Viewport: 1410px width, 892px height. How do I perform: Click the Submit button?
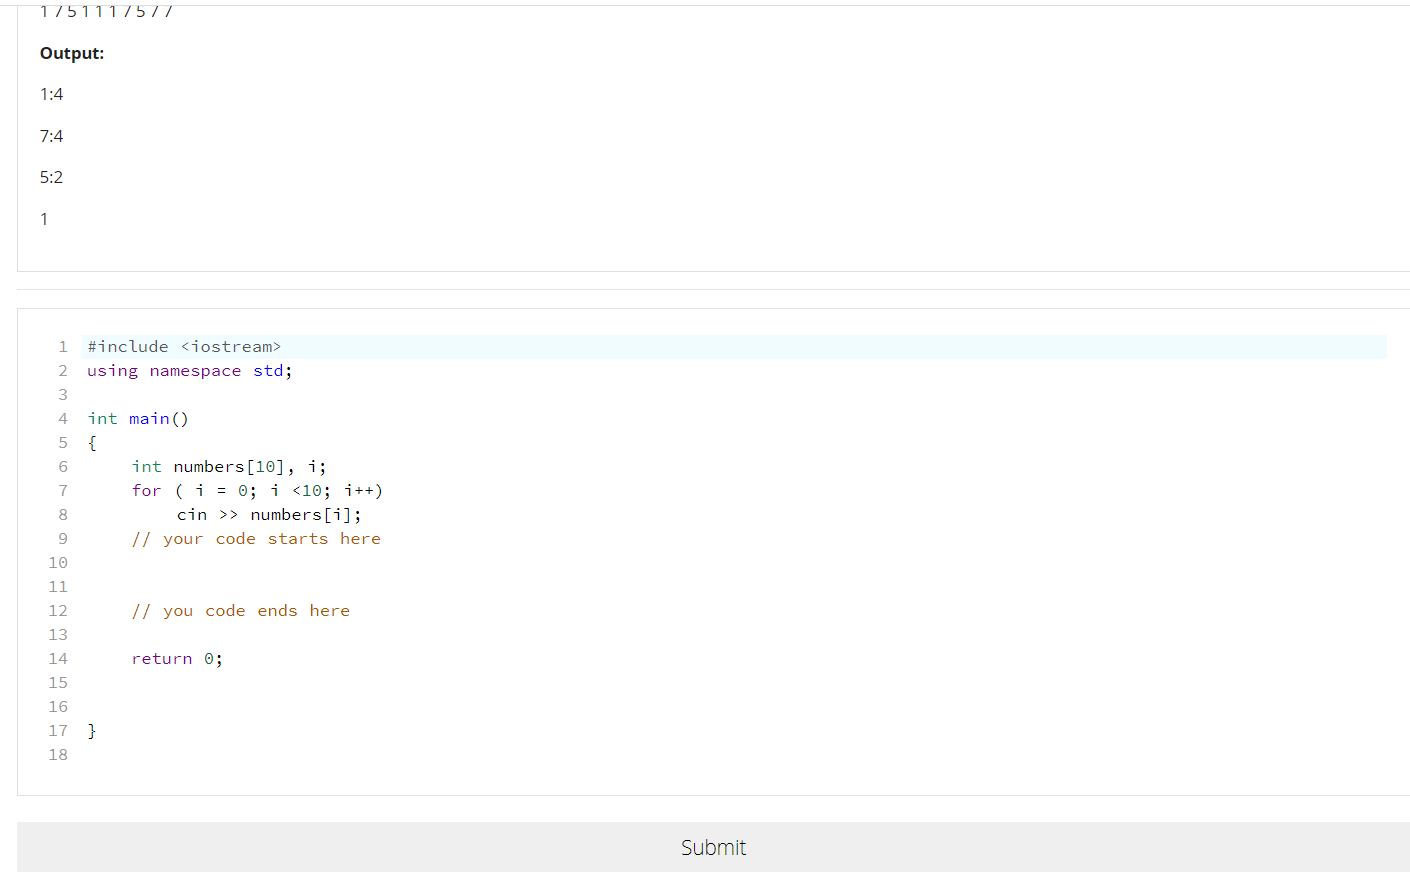(x=713, y=847)
